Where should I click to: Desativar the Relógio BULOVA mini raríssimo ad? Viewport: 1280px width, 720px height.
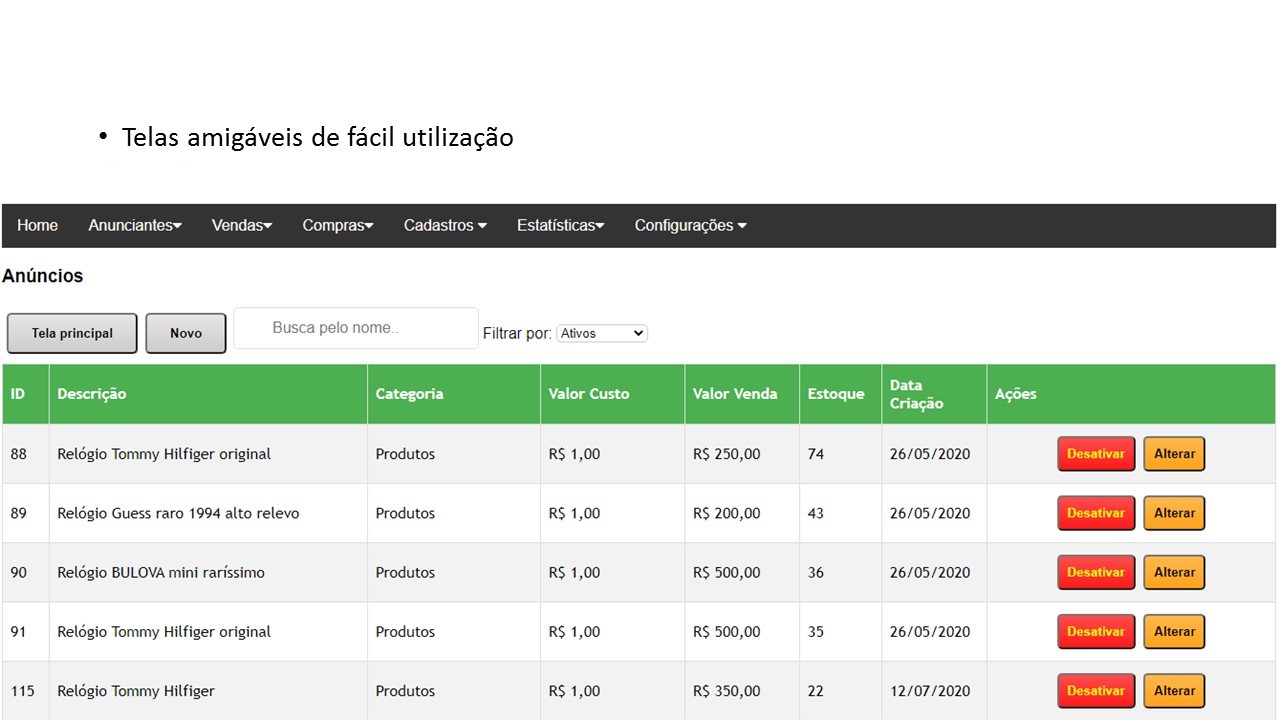(1095, 572)
